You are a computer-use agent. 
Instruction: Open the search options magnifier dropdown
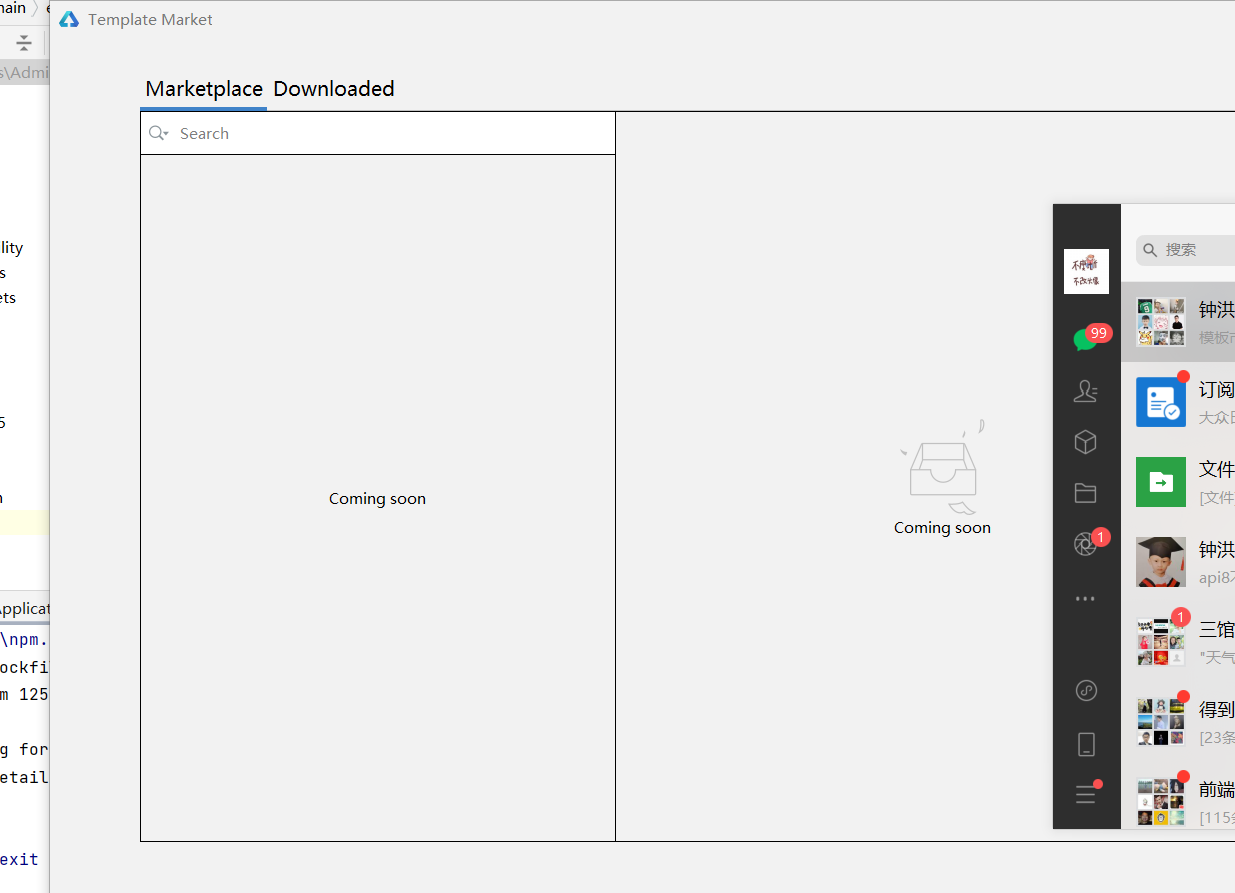pos(158,133)
